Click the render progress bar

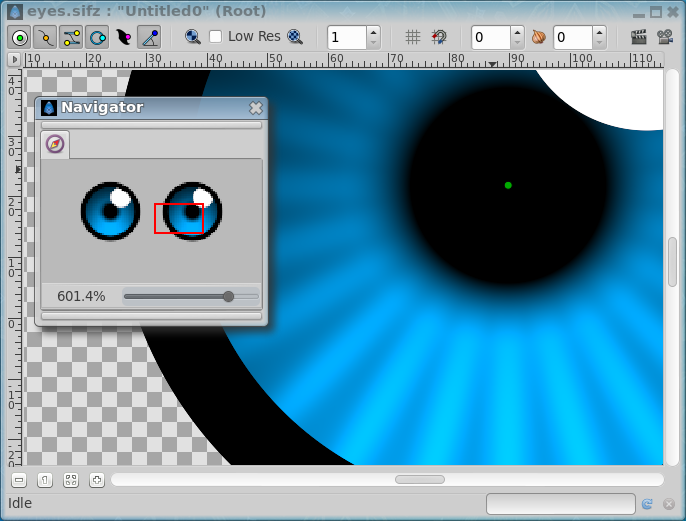(x=561, y=504)
